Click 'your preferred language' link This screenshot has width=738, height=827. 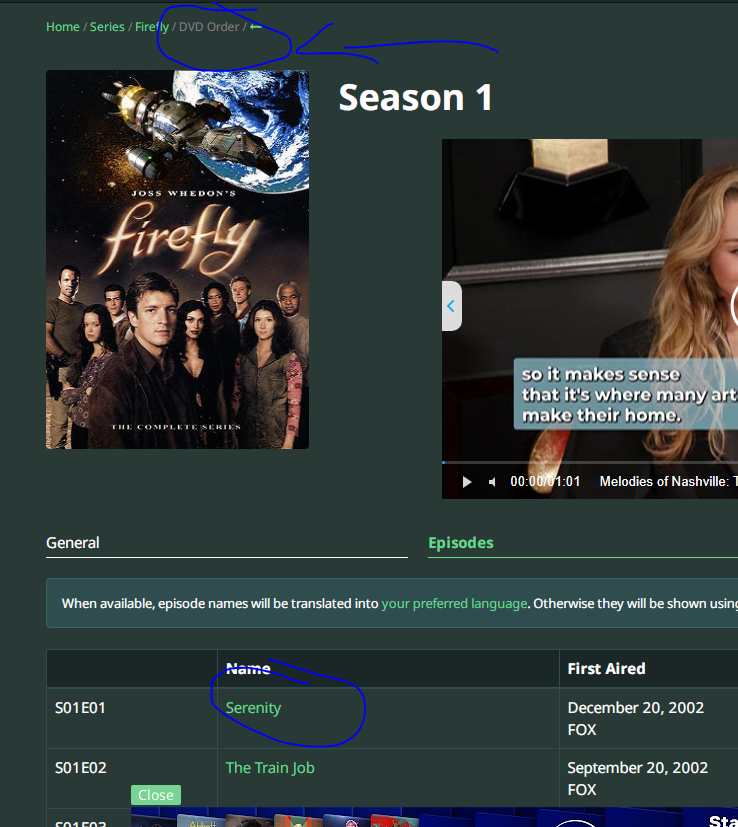(453, 604)
